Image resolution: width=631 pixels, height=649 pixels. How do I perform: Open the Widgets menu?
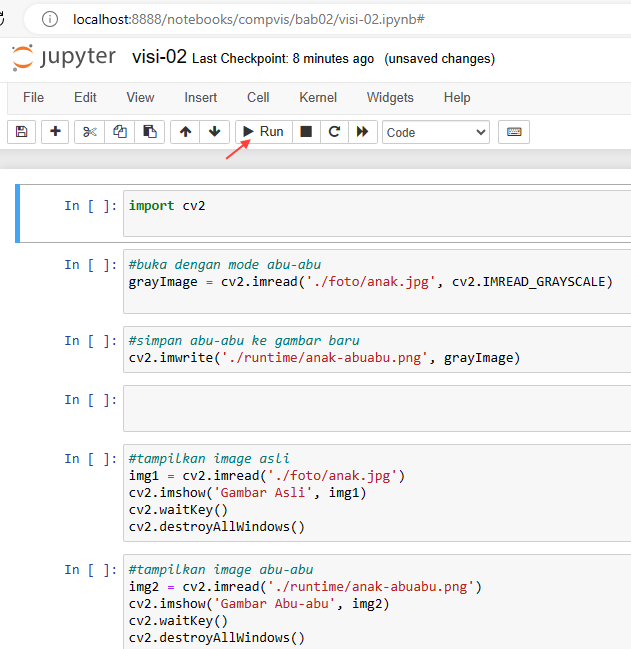[390, 98]
